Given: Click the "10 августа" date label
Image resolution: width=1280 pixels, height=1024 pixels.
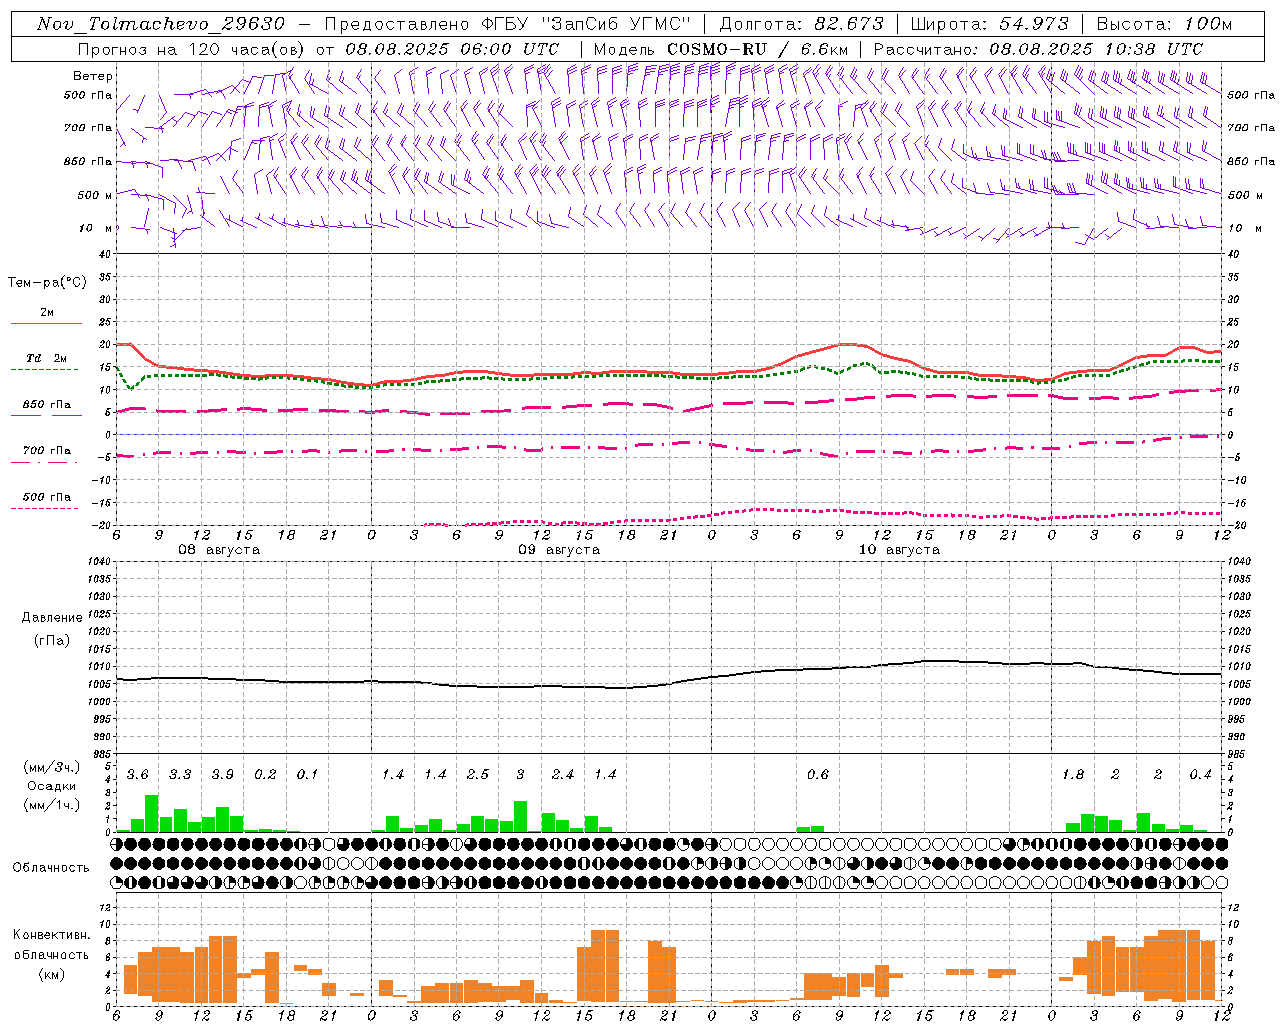Looking at the screenshot, I should pos(899,550).
